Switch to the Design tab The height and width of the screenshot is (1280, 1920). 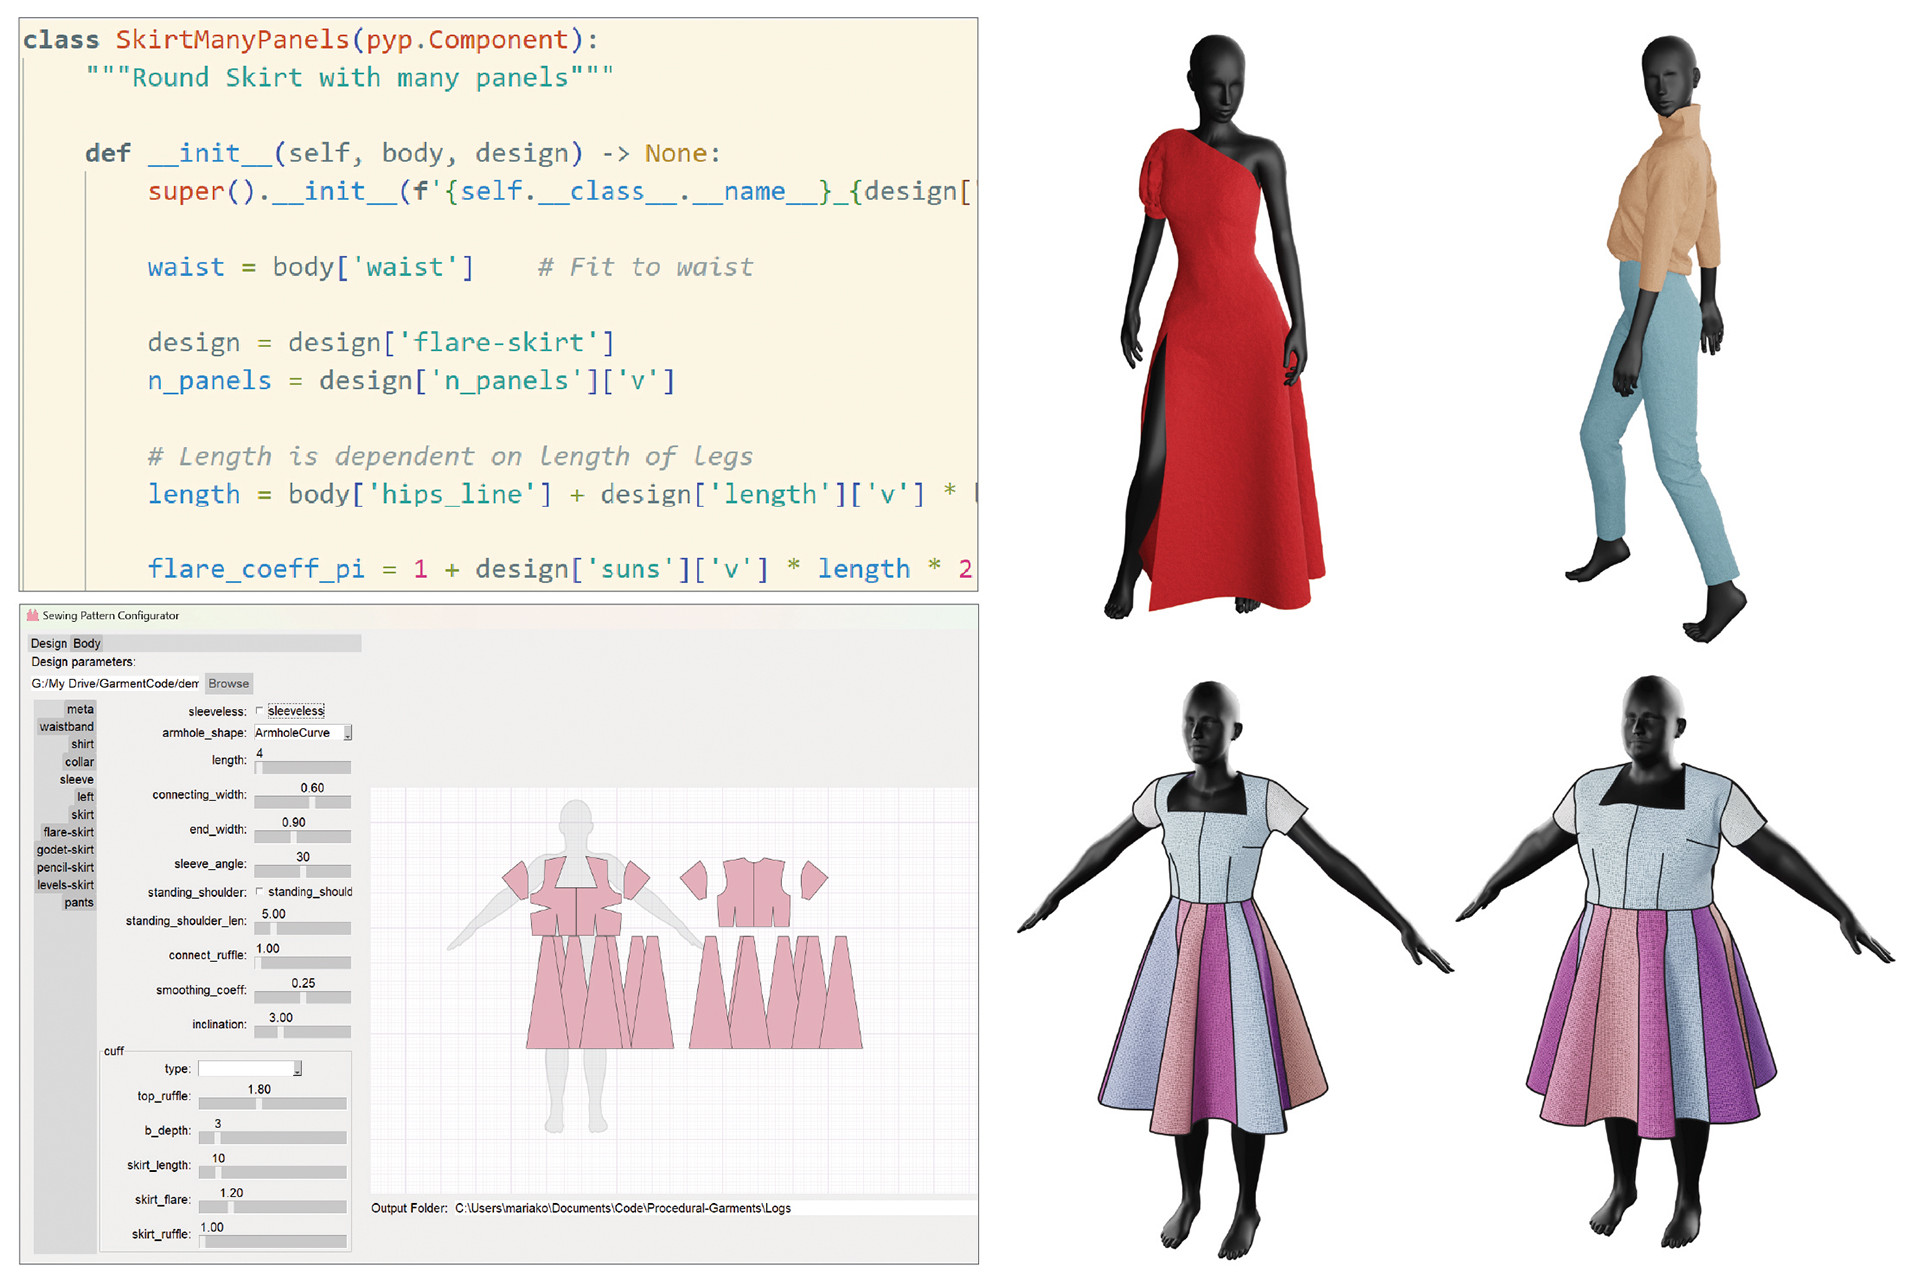pos(48,644)
